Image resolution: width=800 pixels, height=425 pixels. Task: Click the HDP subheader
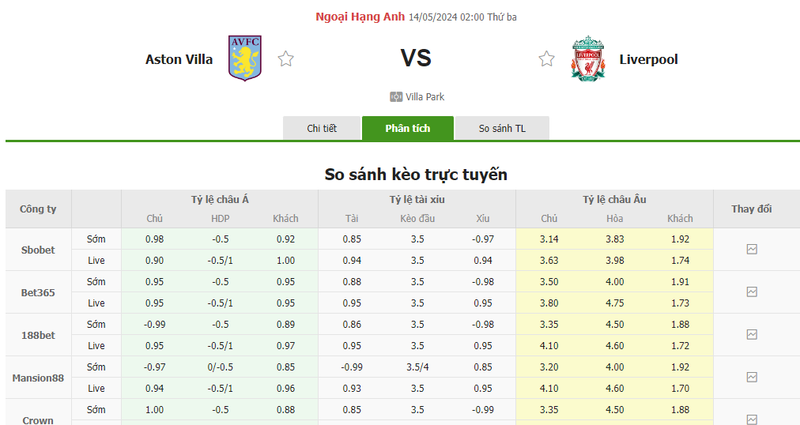[220, 218]
